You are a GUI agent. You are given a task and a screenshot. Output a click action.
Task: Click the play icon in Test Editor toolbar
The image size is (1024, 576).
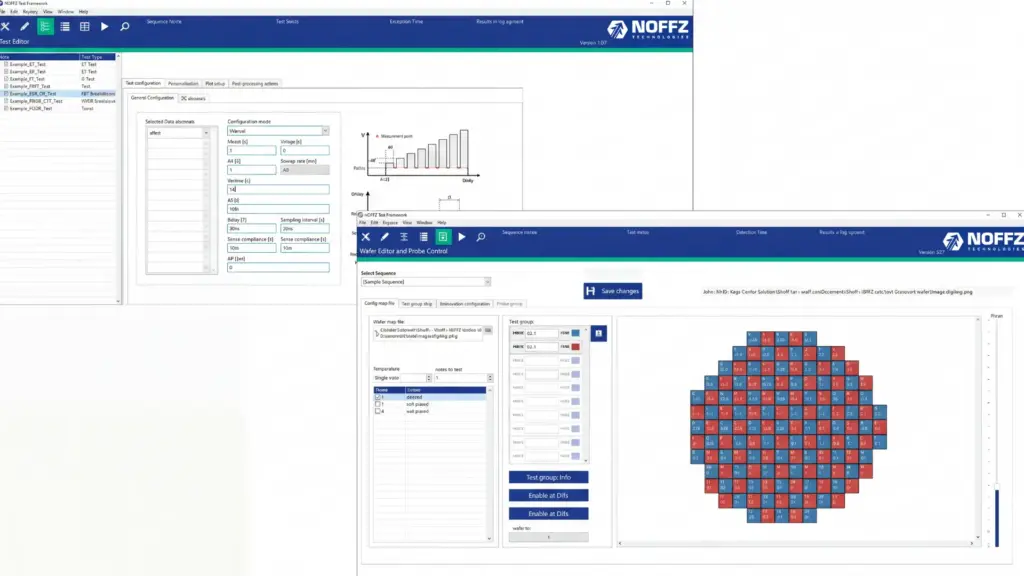pyautogui.click(x=104, y=27)
